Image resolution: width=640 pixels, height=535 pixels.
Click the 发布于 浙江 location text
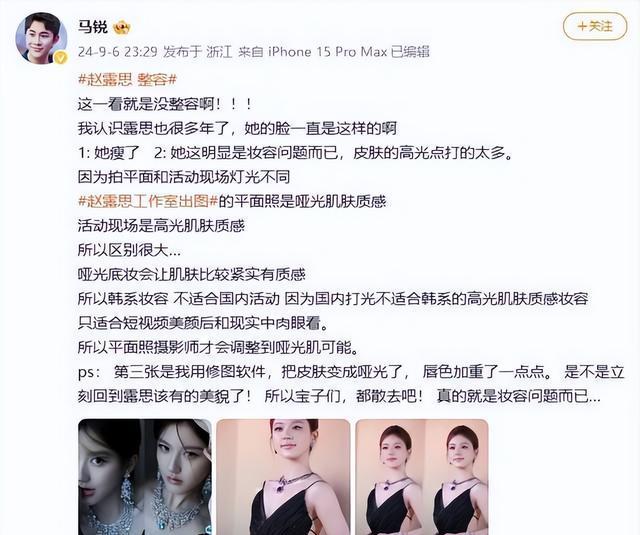click(198, 52)
